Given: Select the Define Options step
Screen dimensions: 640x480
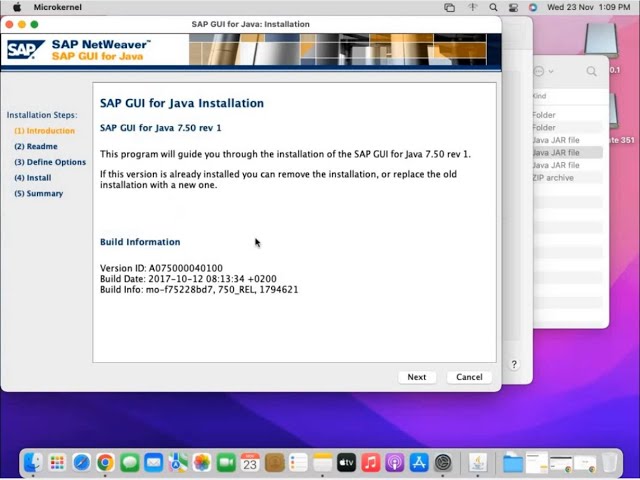Looking at the screenshot, I should [50, 162].
